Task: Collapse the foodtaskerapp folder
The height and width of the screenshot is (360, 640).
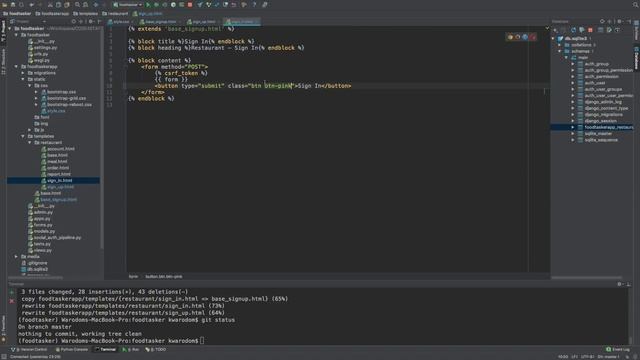Action: 16,67
